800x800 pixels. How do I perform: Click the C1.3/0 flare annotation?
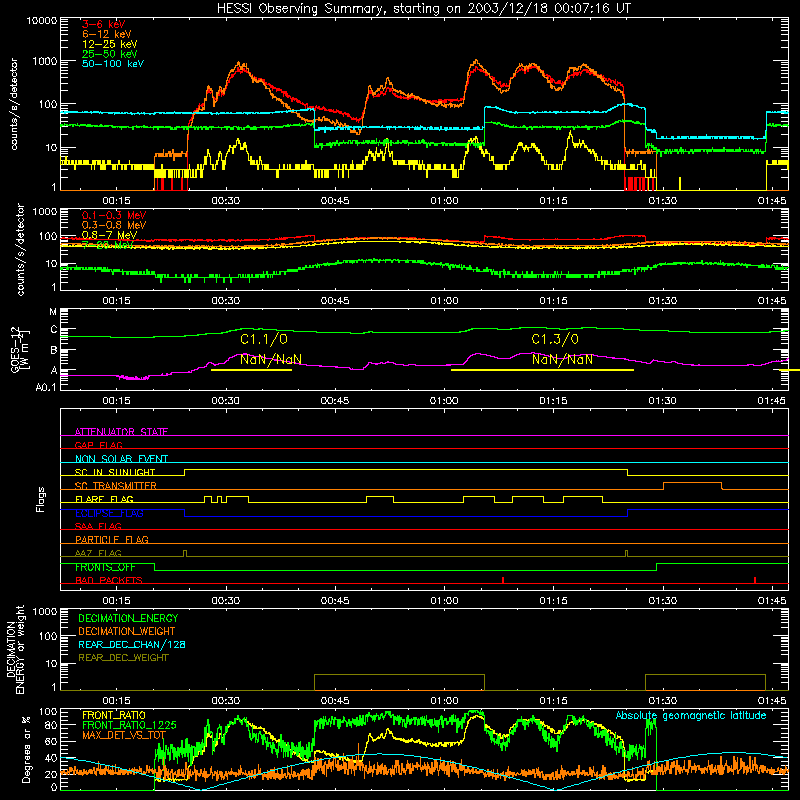coord(555,339)
